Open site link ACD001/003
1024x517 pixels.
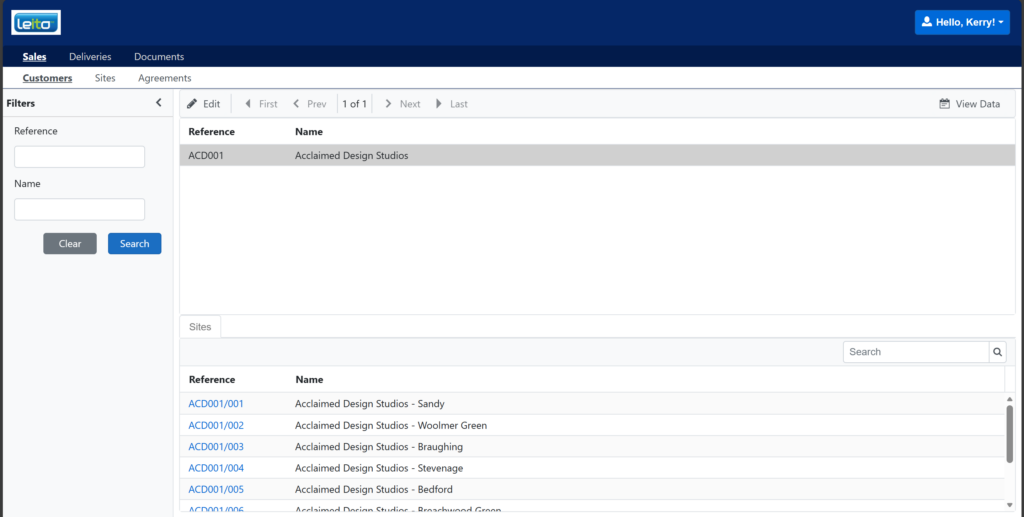pyautogui.click(x=216, y=447)
